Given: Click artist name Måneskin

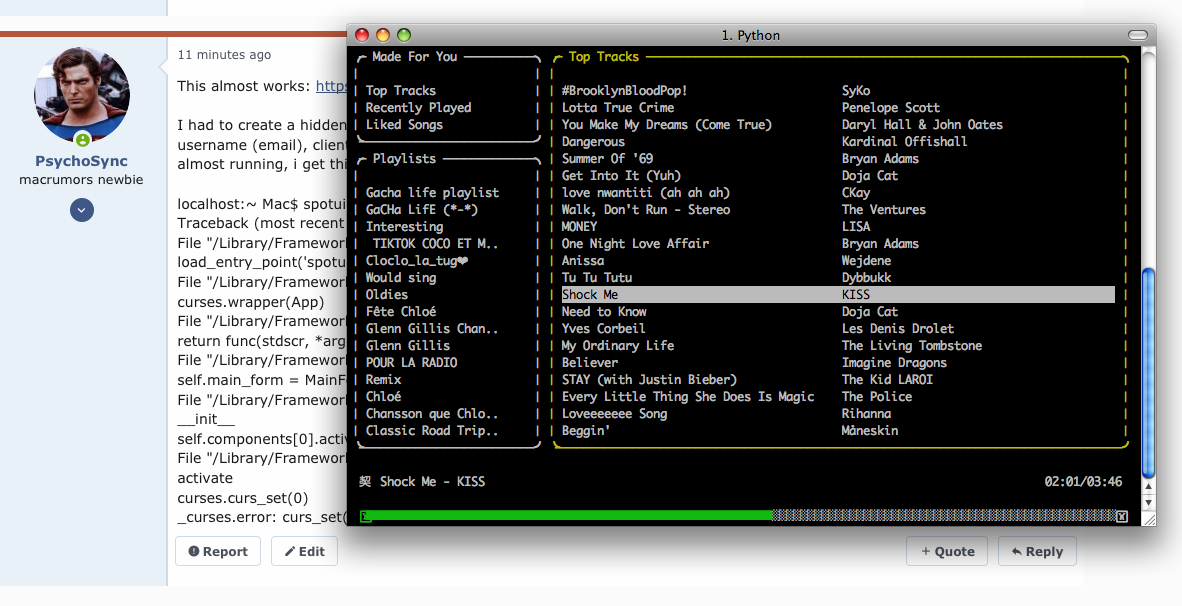Looking at the screenshot, I should pos(869,430).
